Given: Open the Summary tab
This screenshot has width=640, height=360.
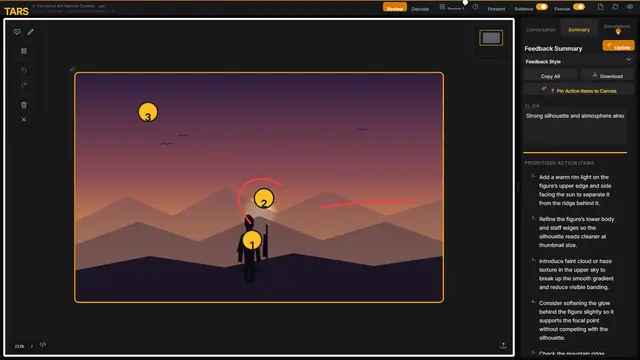Looking at the screenshot, I should 579,29.
